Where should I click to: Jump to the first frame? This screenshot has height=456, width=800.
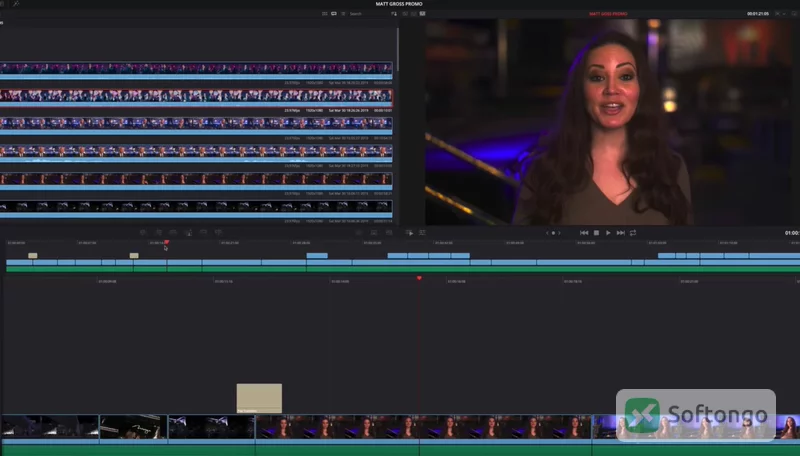click(x=584, y=233)
